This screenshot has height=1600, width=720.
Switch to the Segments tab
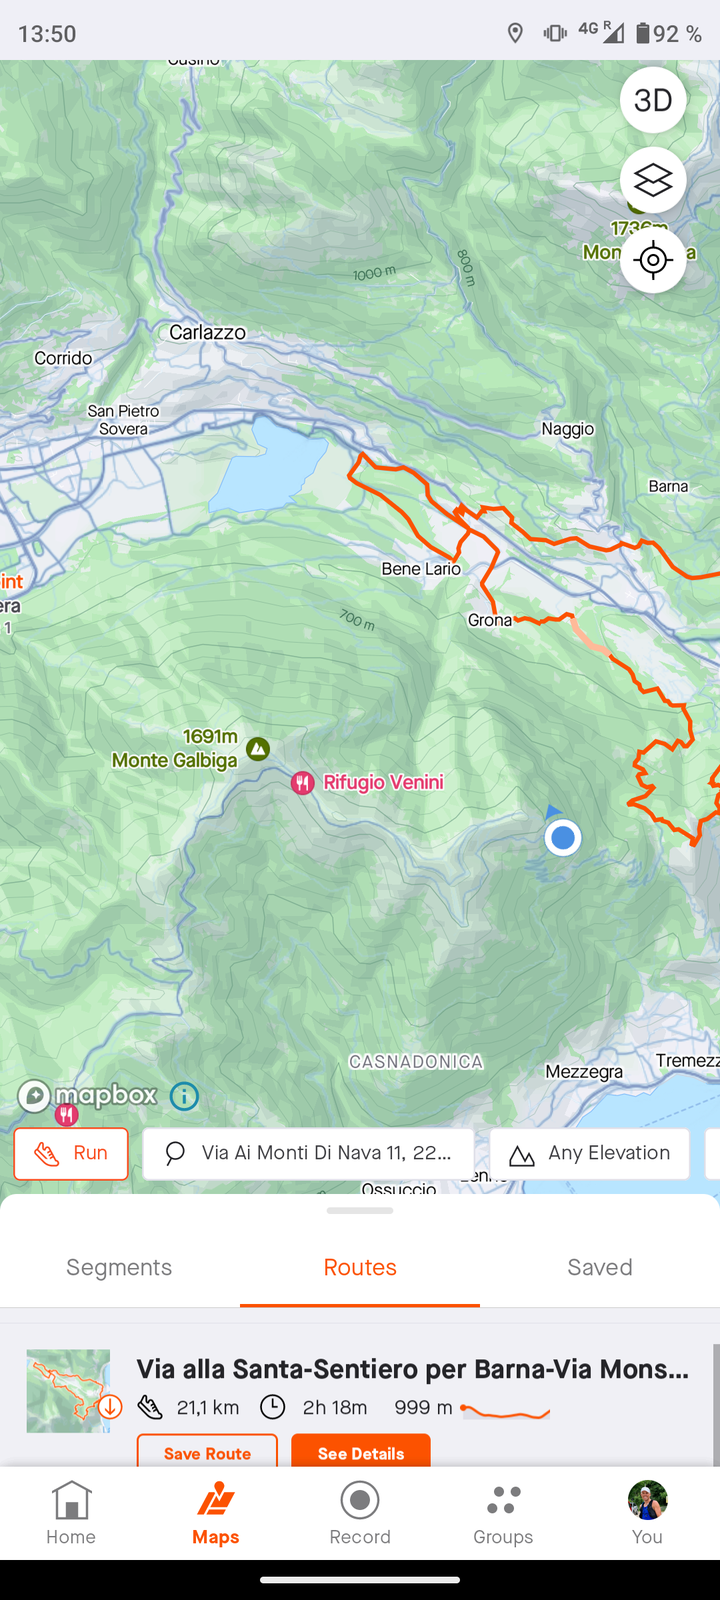[119, 1267]
